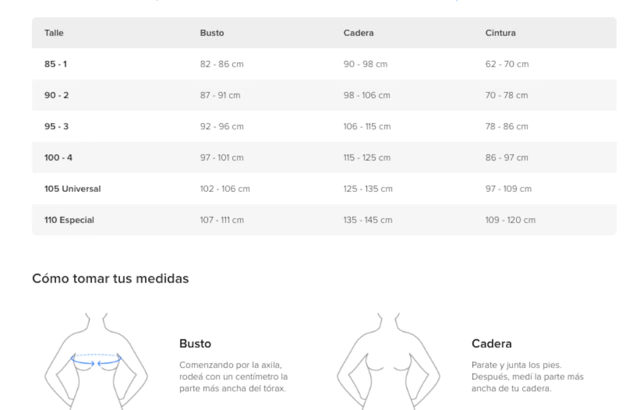Click the 82 - 86 cm bust value
Screen dimensions: 640x410
(x=222, y=64)
